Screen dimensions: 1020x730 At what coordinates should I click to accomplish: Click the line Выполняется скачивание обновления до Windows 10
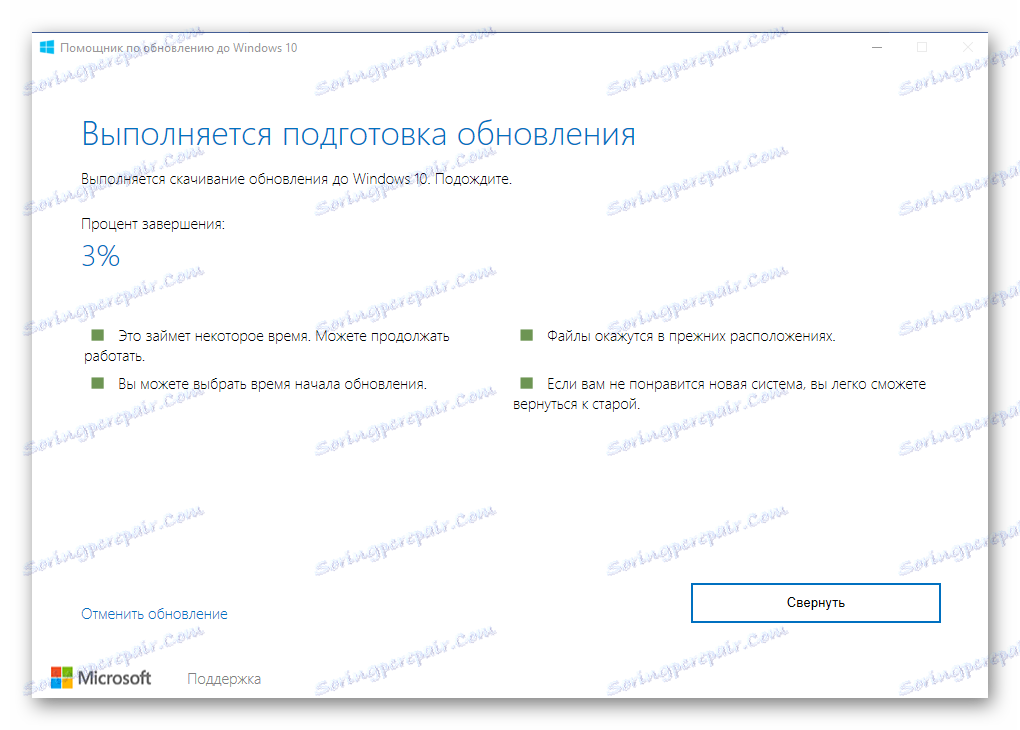tap(256, 179)
